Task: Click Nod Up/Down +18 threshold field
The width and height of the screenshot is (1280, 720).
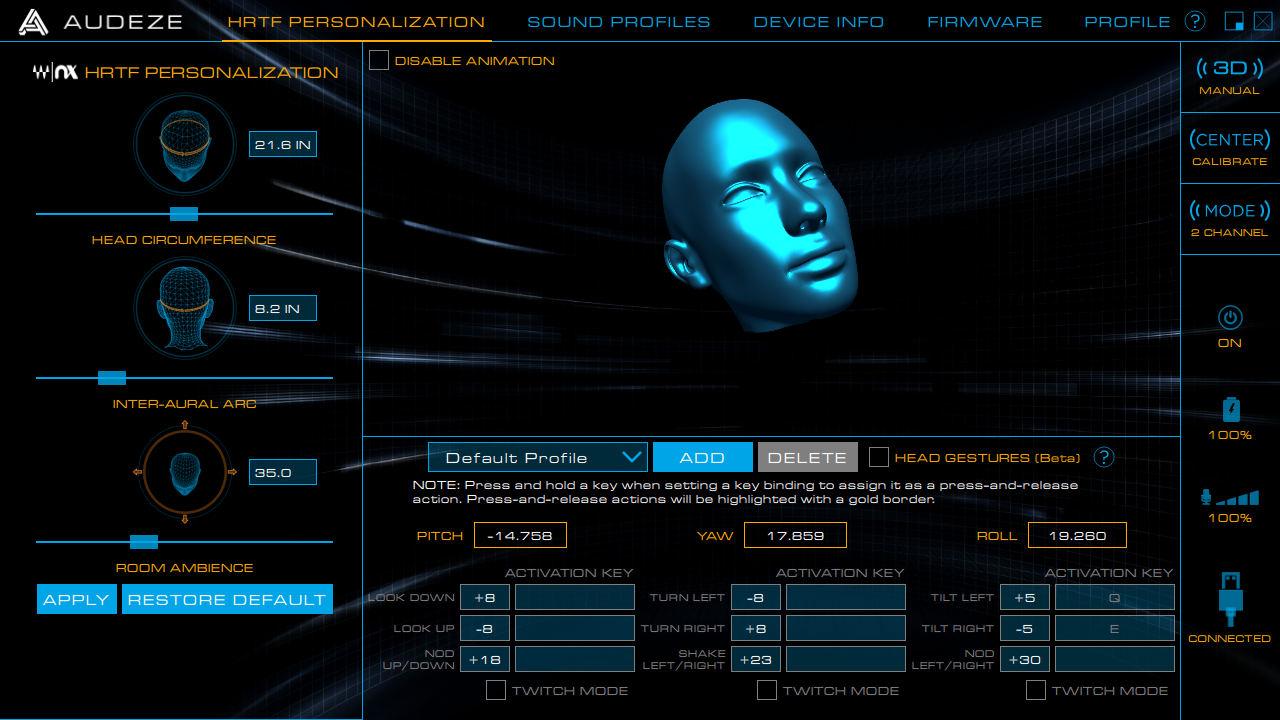Action: click(x=485, y=659)
